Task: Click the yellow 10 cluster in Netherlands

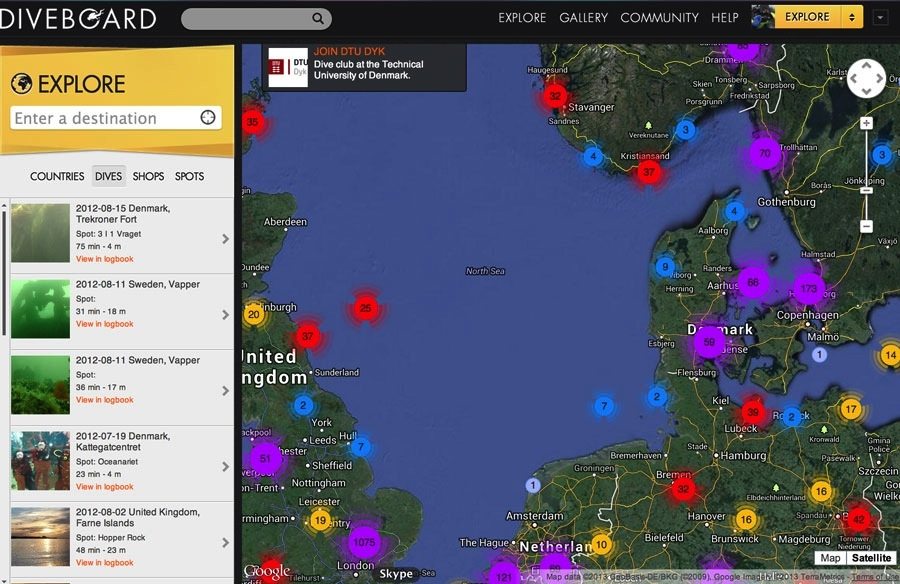Action: pos(601,544)
